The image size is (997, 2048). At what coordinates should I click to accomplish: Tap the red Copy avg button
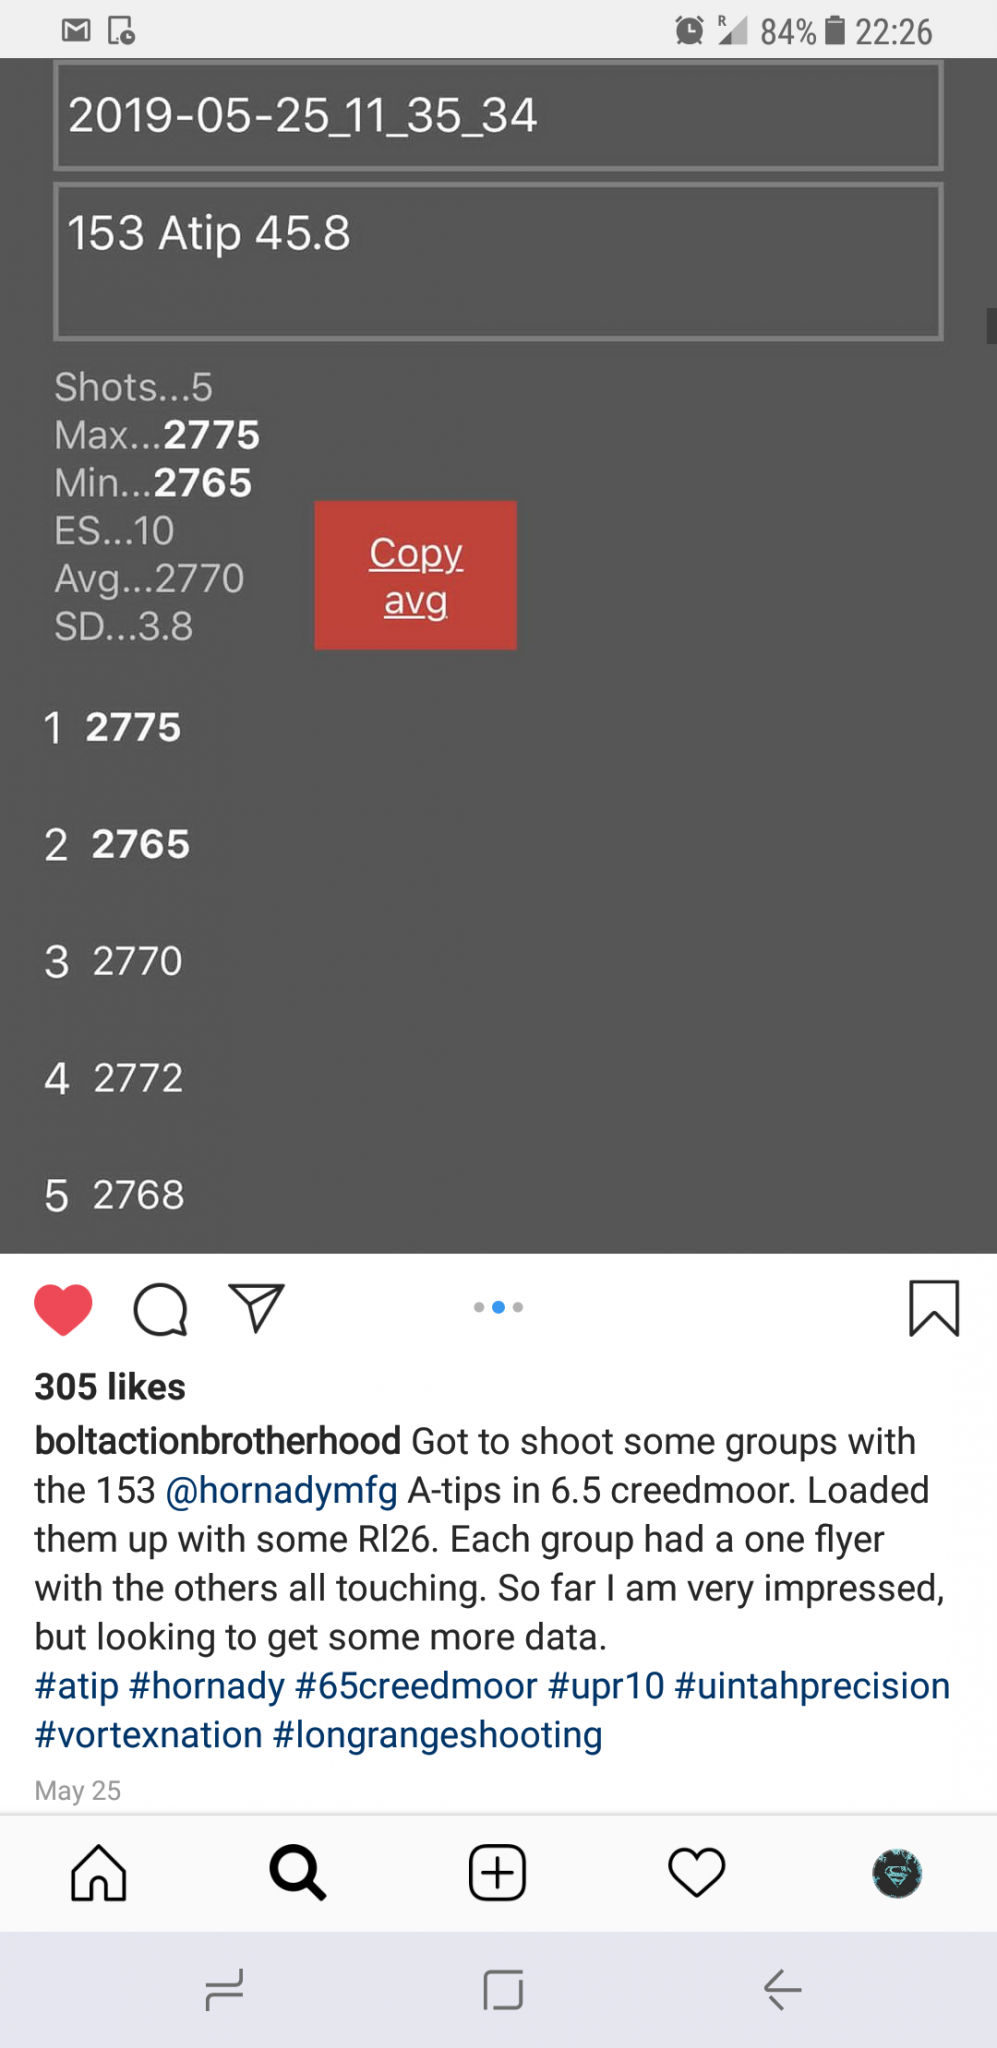[x=415, y=575]
